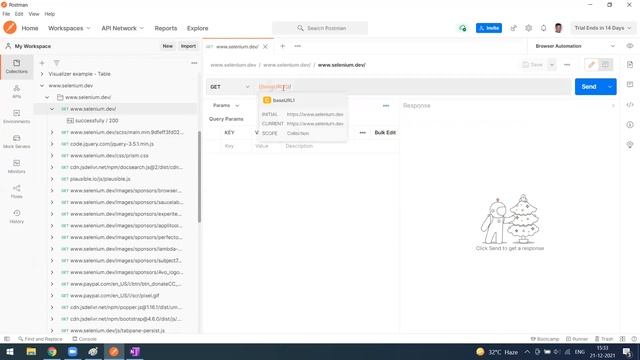
Task: Close the www.selenium.dev request tab
Action: click(265, 47)
